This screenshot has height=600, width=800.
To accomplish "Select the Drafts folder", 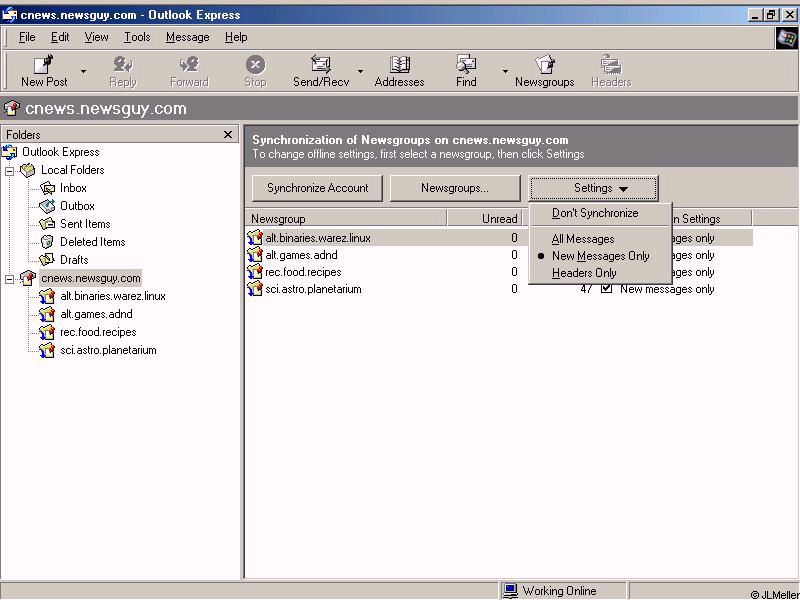I will [x=74, y=260].
